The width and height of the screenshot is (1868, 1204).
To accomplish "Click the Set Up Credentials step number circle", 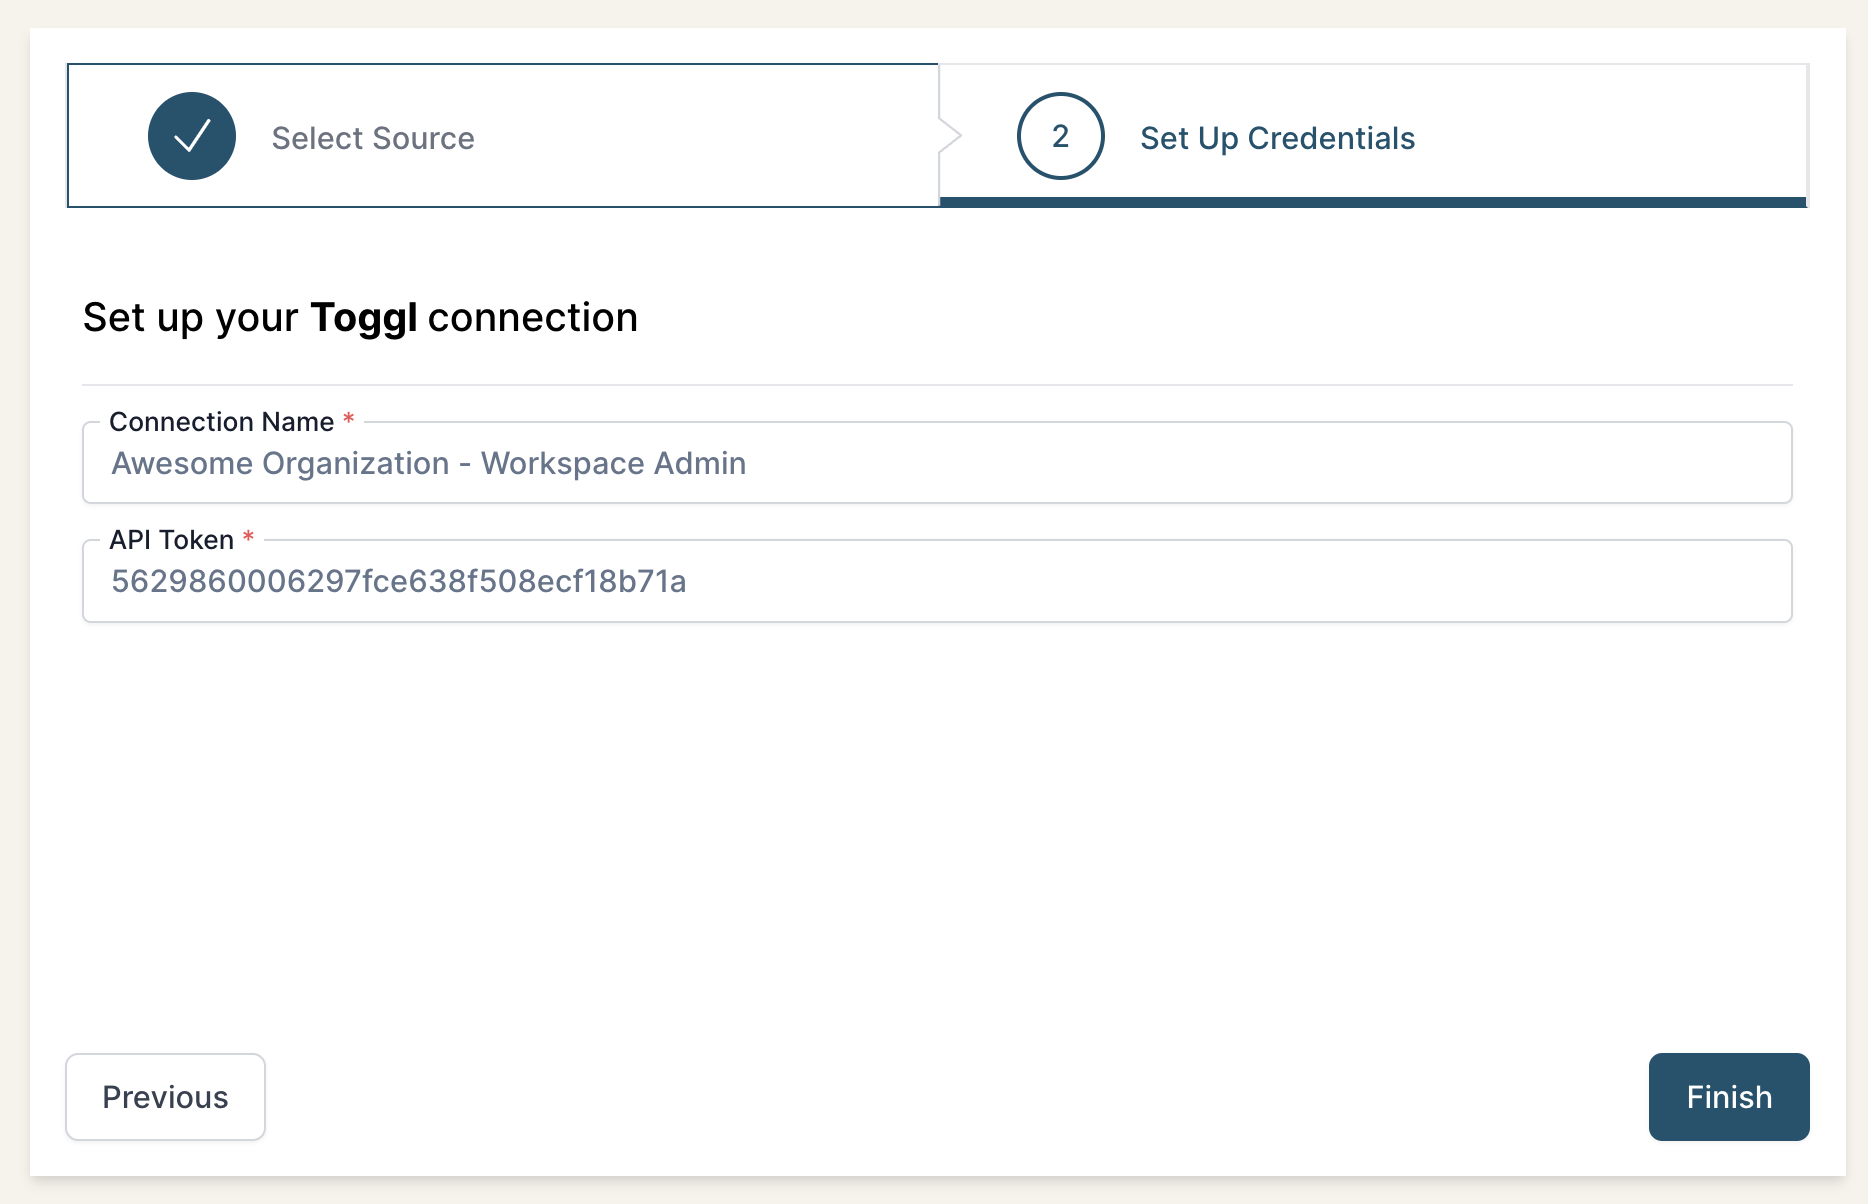I will click(x=1059, y=136).
